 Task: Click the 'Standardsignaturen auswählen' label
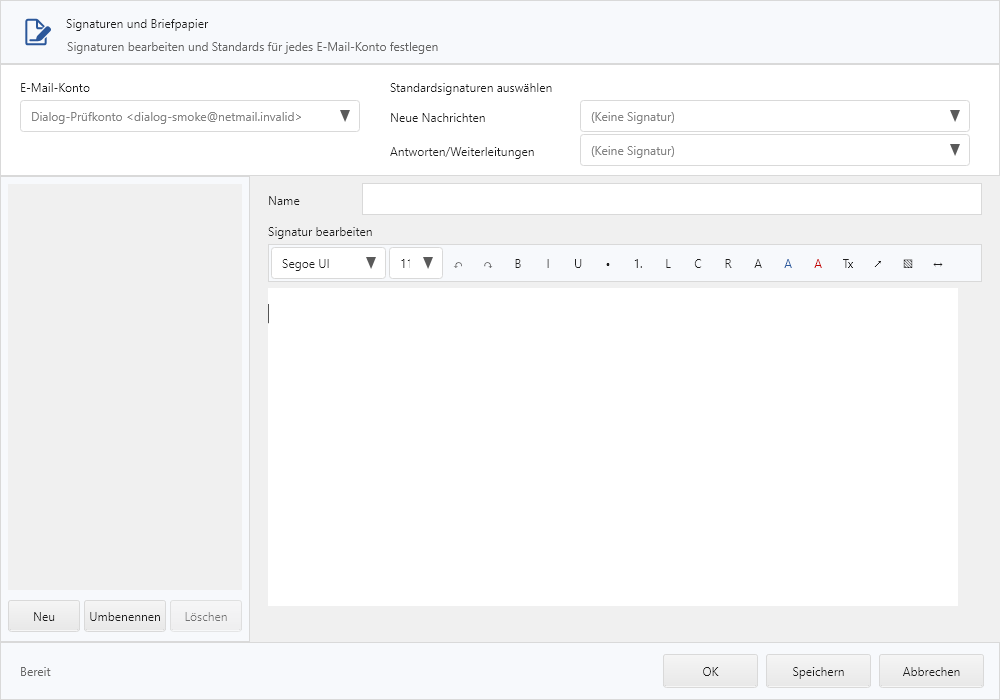[x=471, y=88]
